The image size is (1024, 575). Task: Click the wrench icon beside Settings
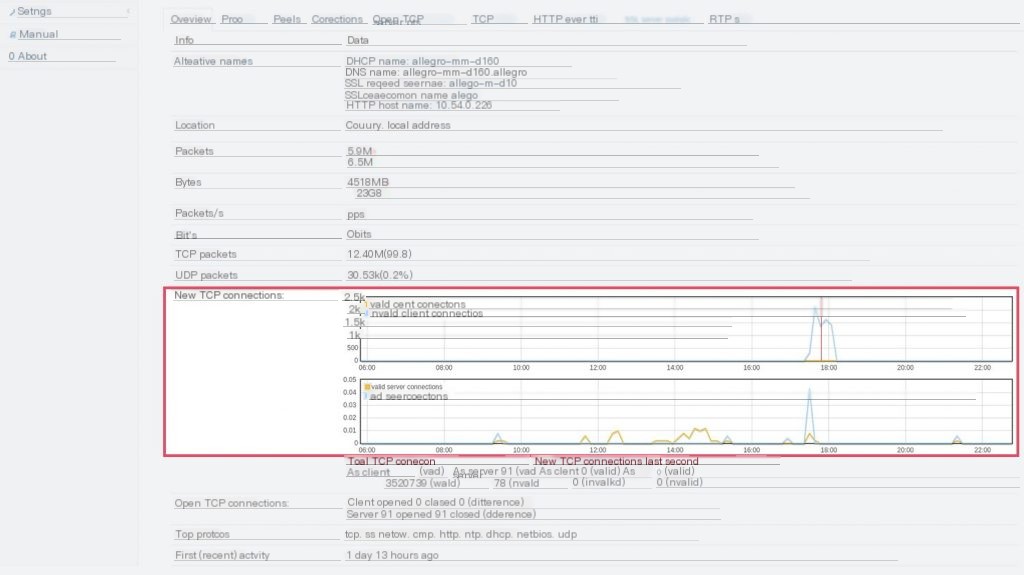tap(12, 12)
